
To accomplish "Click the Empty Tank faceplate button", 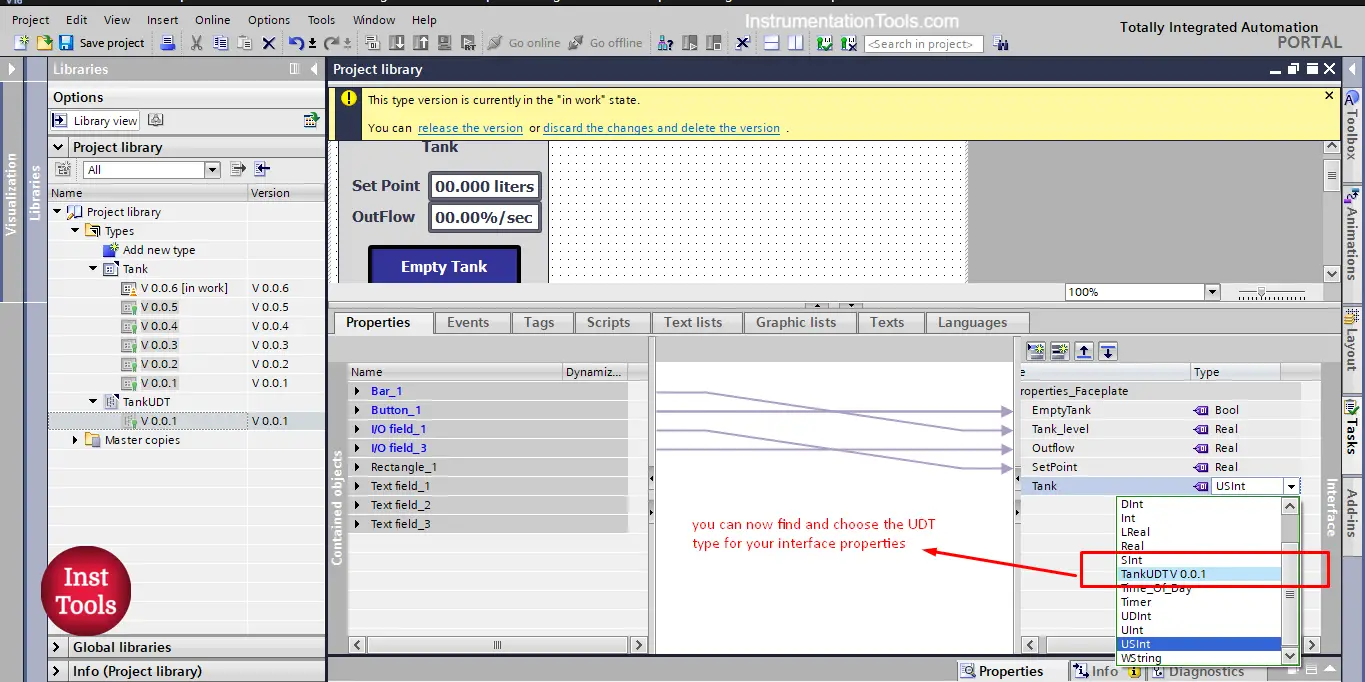I will click(x=444, y=266).
